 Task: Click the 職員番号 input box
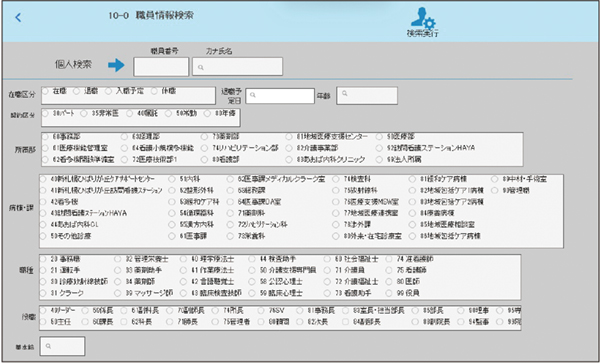[161, 67]
